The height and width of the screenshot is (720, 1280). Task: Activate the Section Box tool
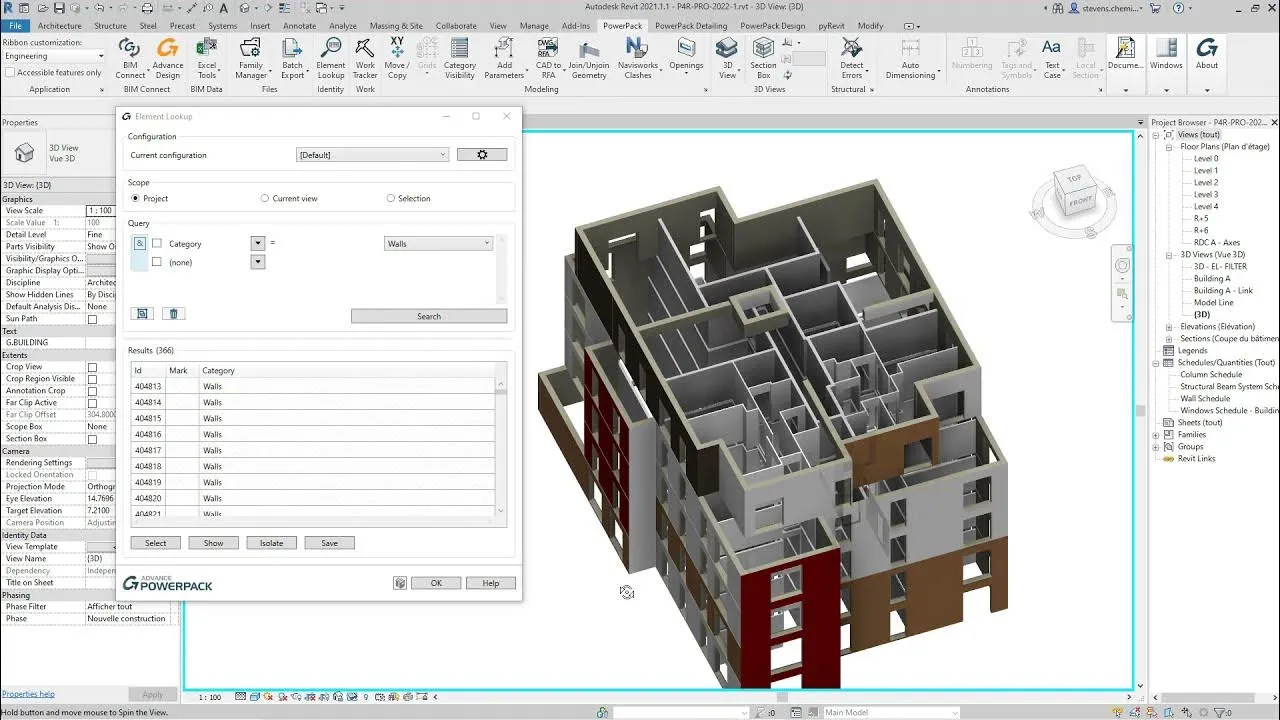tap(763, 59)
